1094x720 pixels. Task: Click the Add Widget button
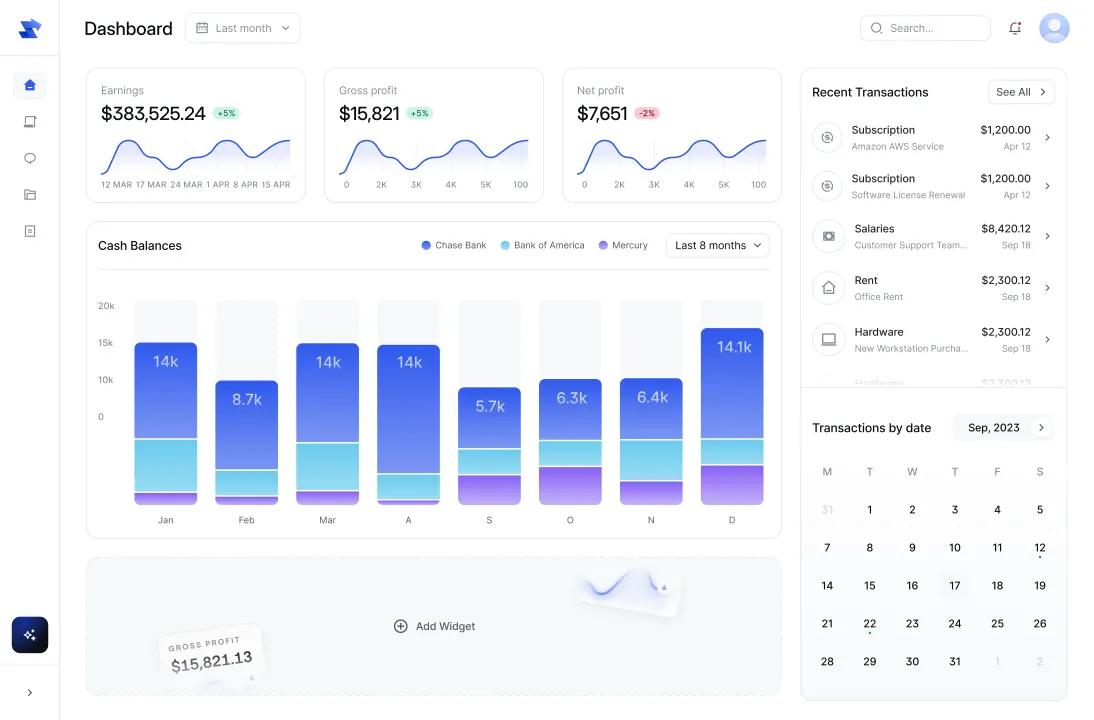click(434, 626)
